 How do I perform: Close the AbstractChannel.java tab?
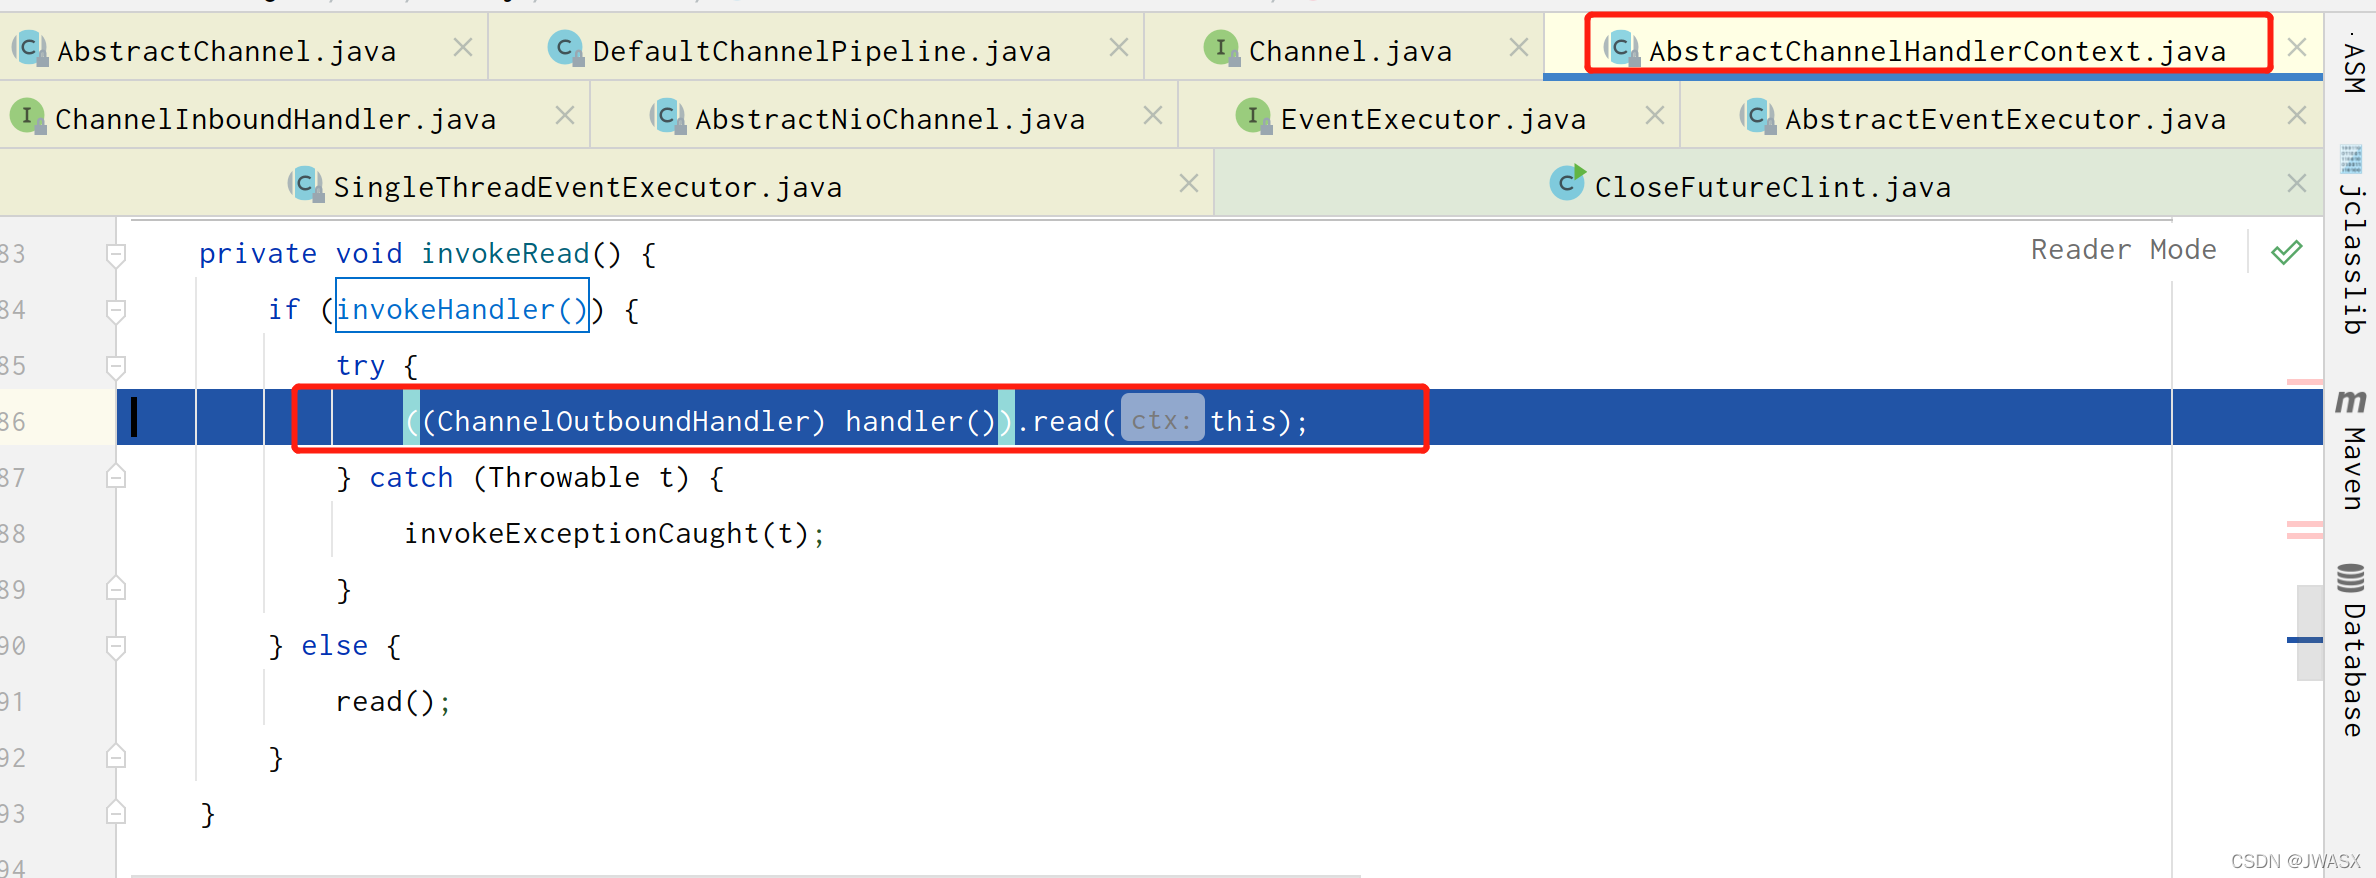point(463,47)
